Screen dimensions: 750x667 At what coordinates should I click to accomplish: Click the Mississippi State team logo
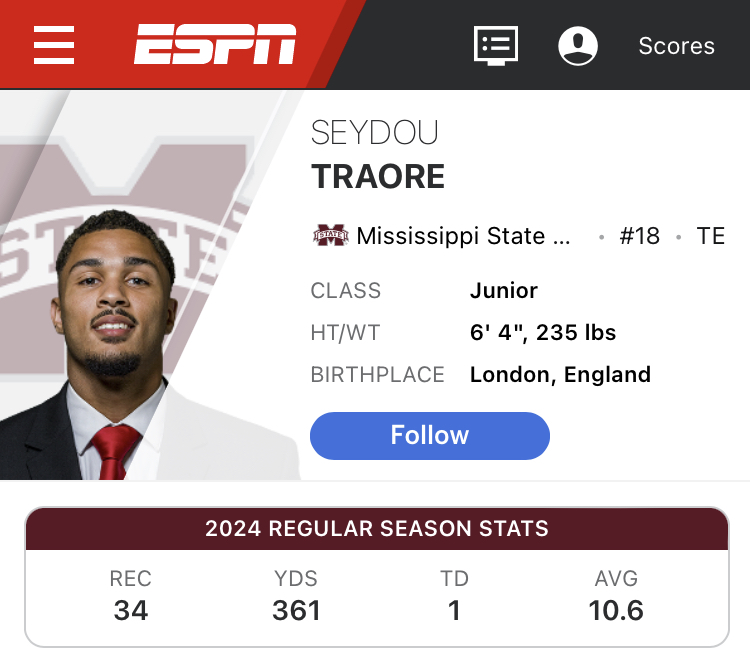point(331,235)
